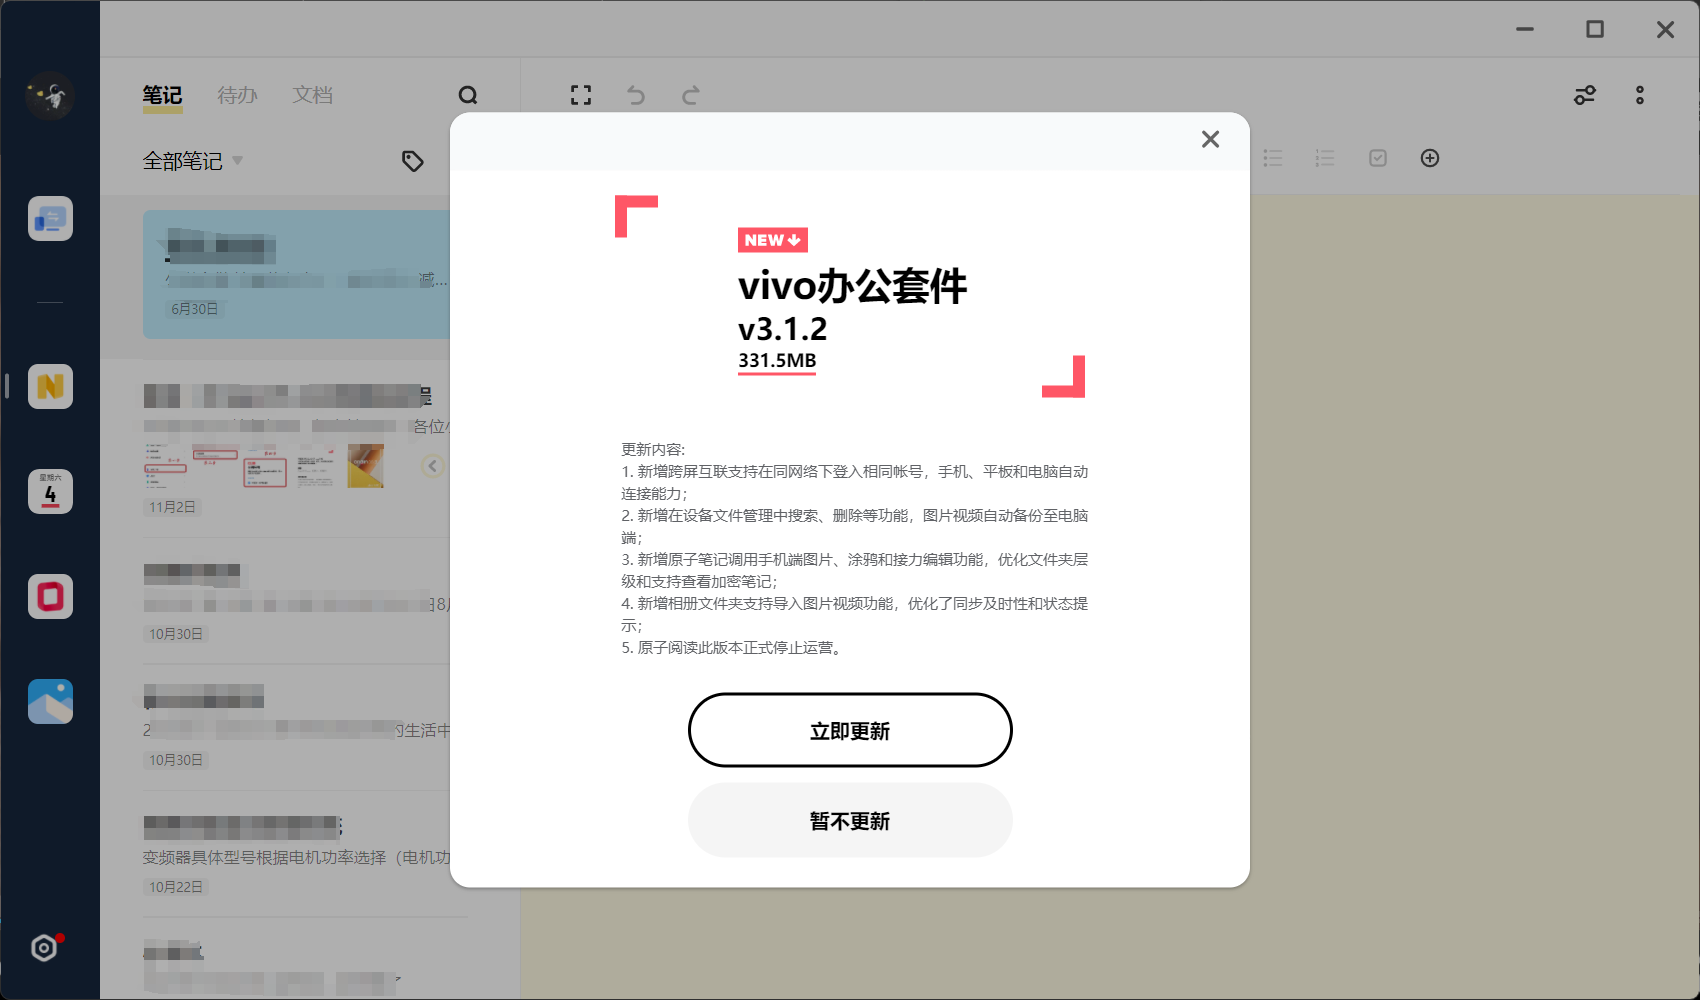1700x1000 pixels.
Task: Click the NEW badge in update dialog
Action: (773, 240)
